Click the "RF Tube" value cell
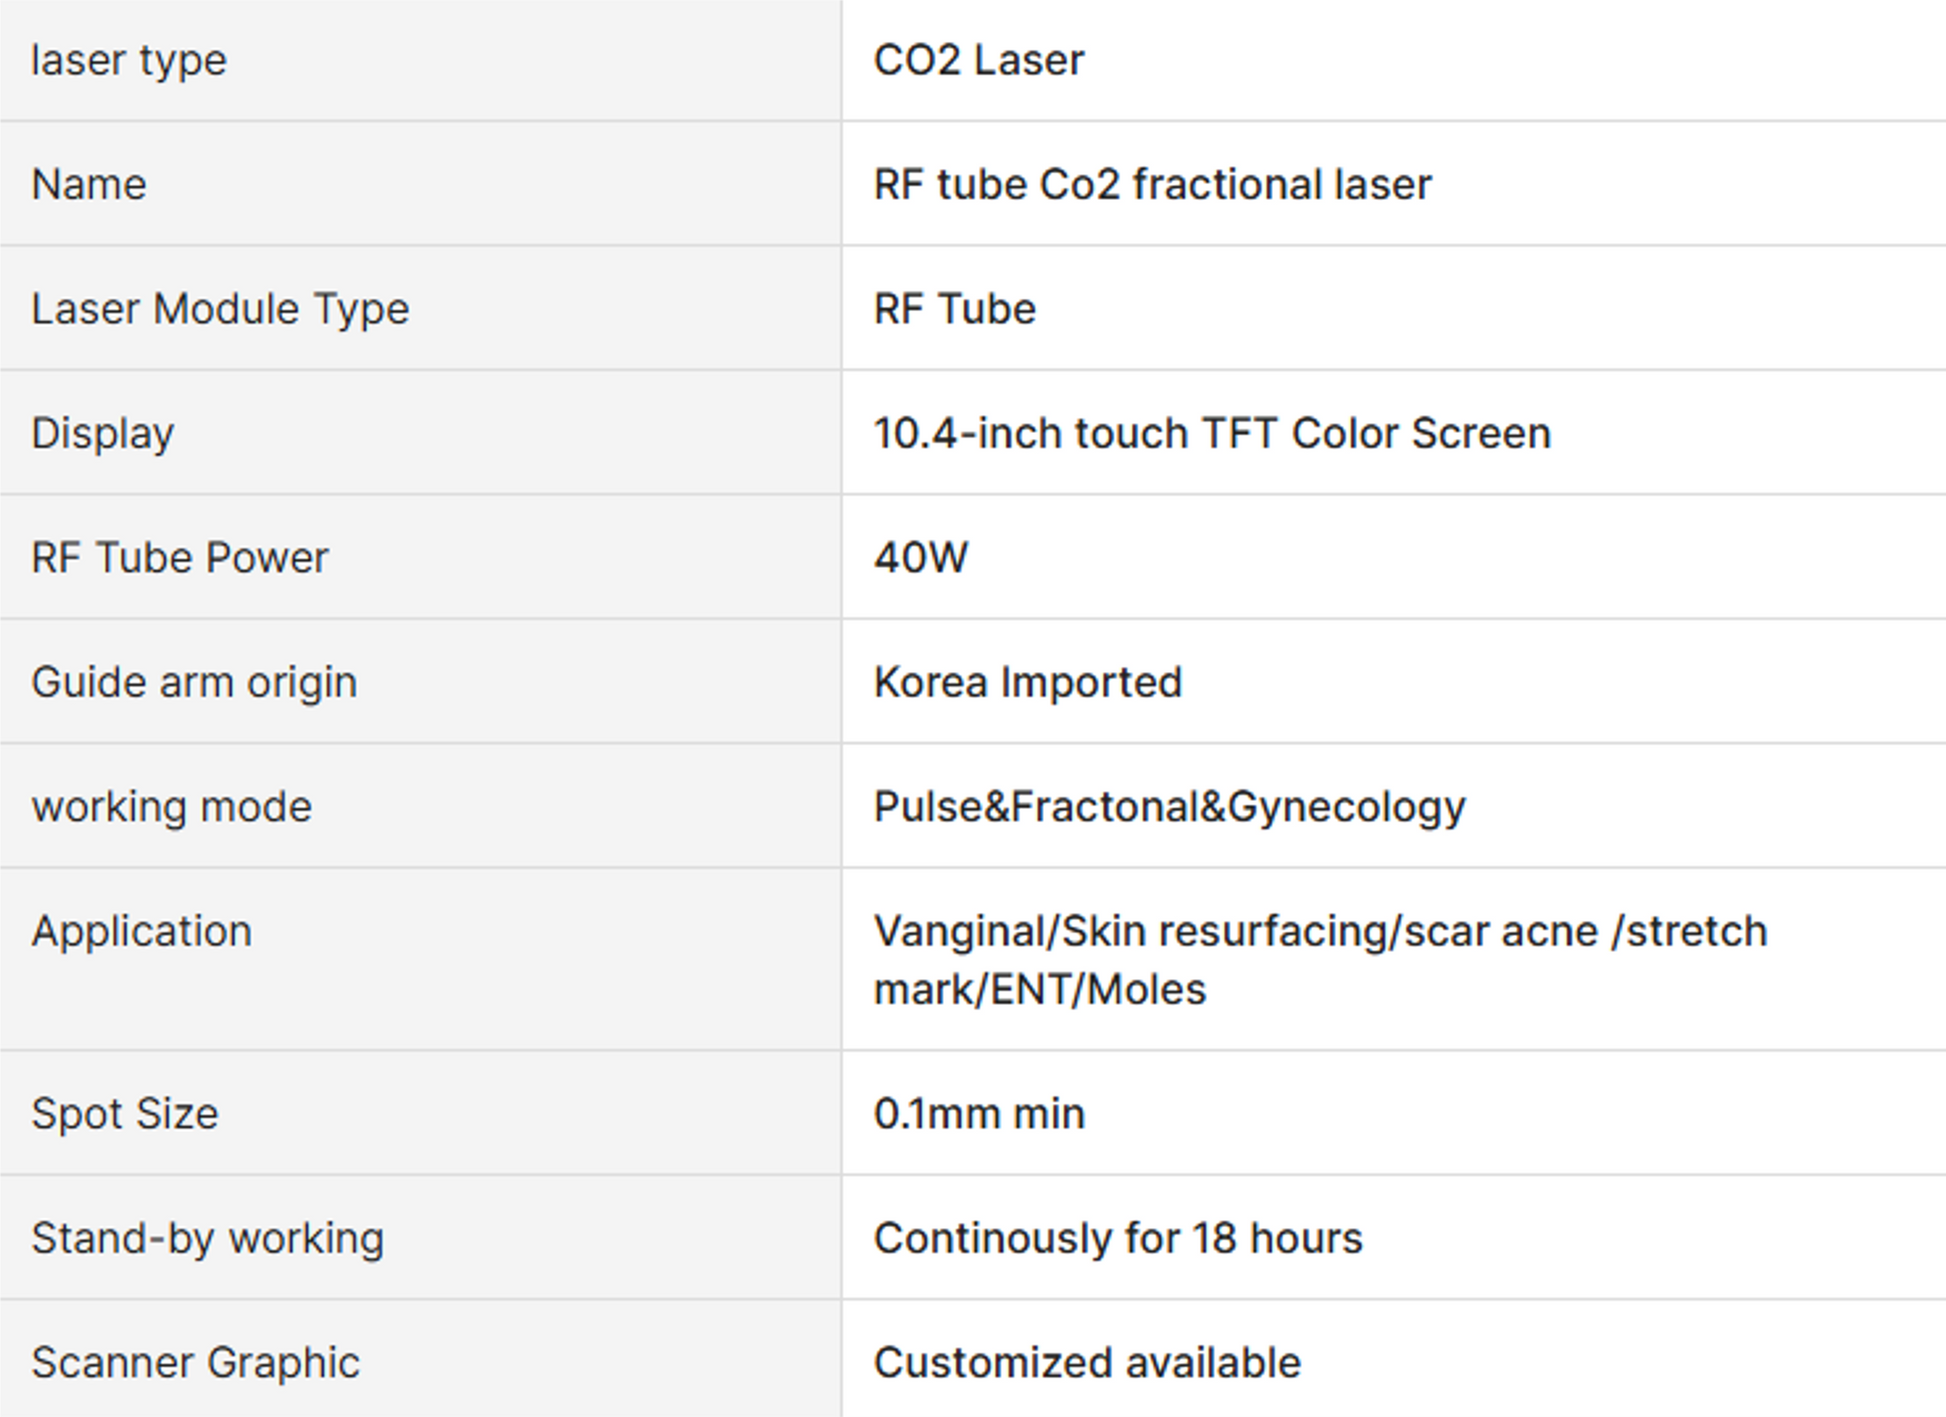1946x1417 pixels. pyautogui.click(x=954, y=309)
